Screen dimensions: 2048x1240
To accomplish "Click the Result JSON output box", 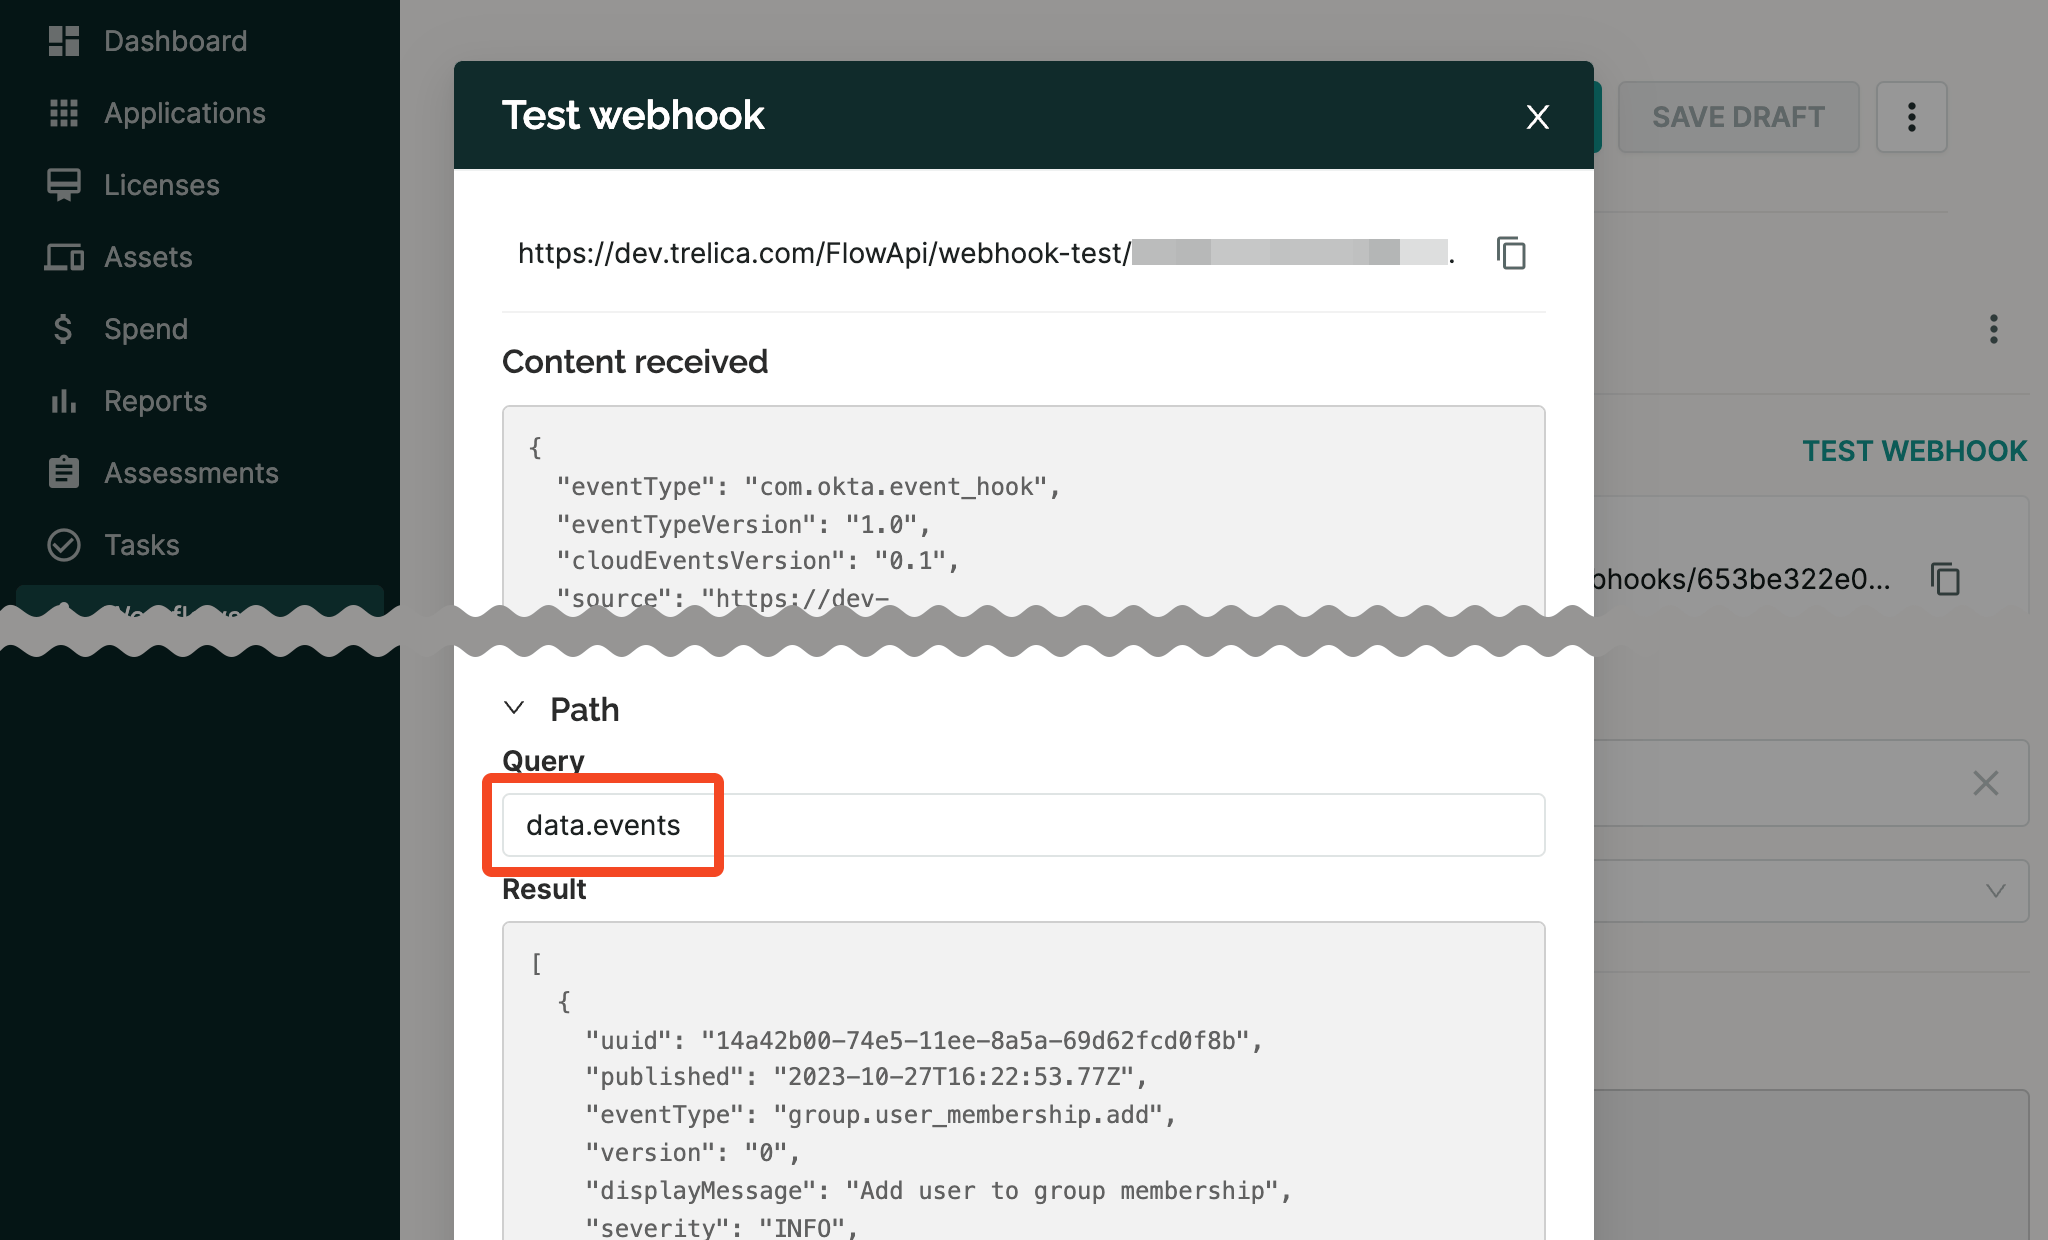I will click(x=1024, y=1081).
